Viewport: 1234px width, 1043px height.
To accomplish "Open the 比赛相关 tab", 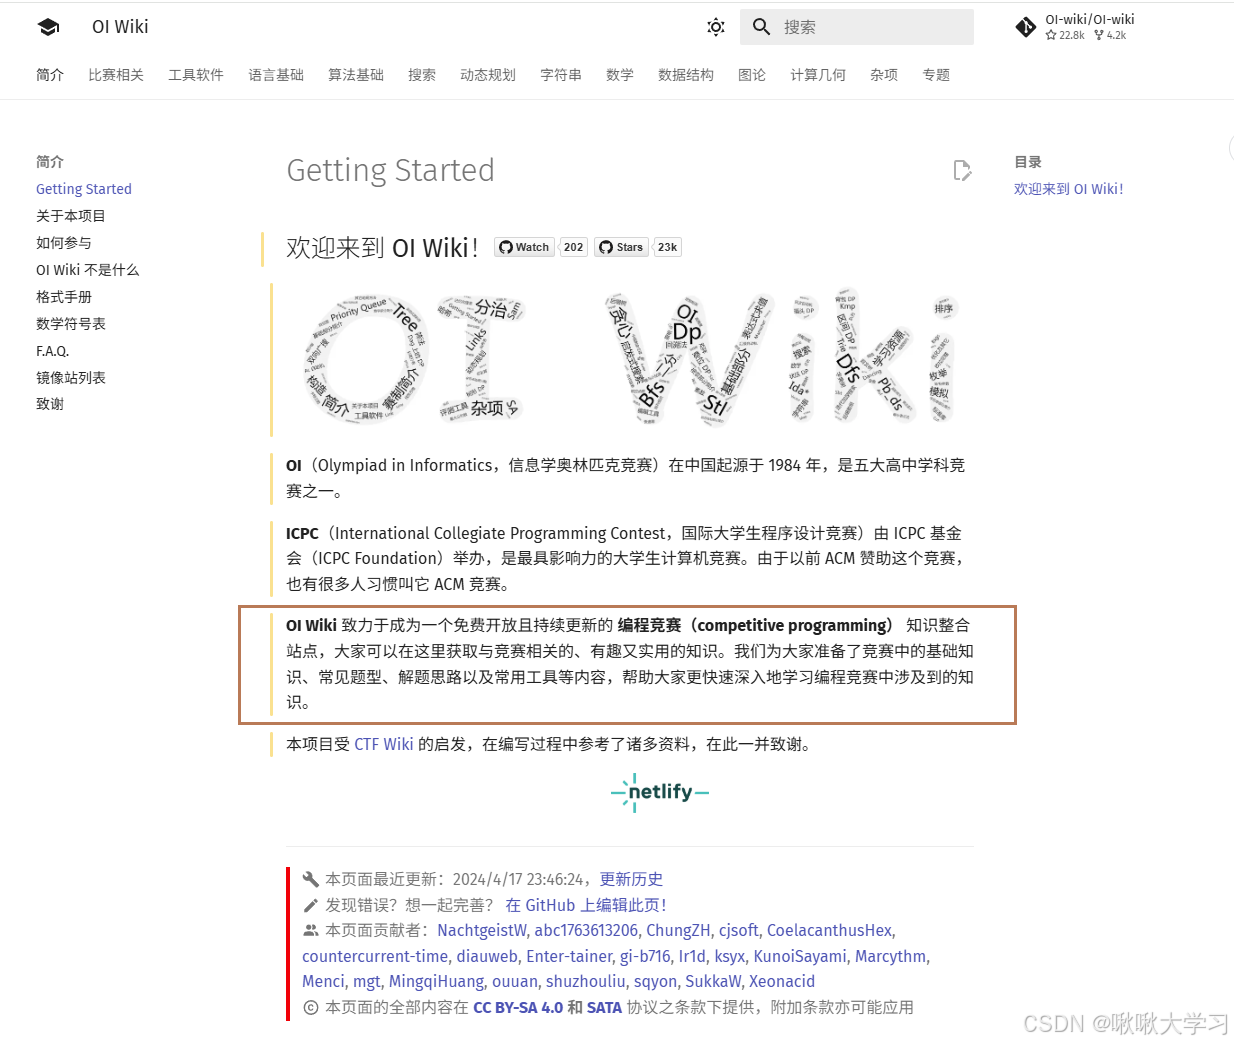I will tap(116, 75).
